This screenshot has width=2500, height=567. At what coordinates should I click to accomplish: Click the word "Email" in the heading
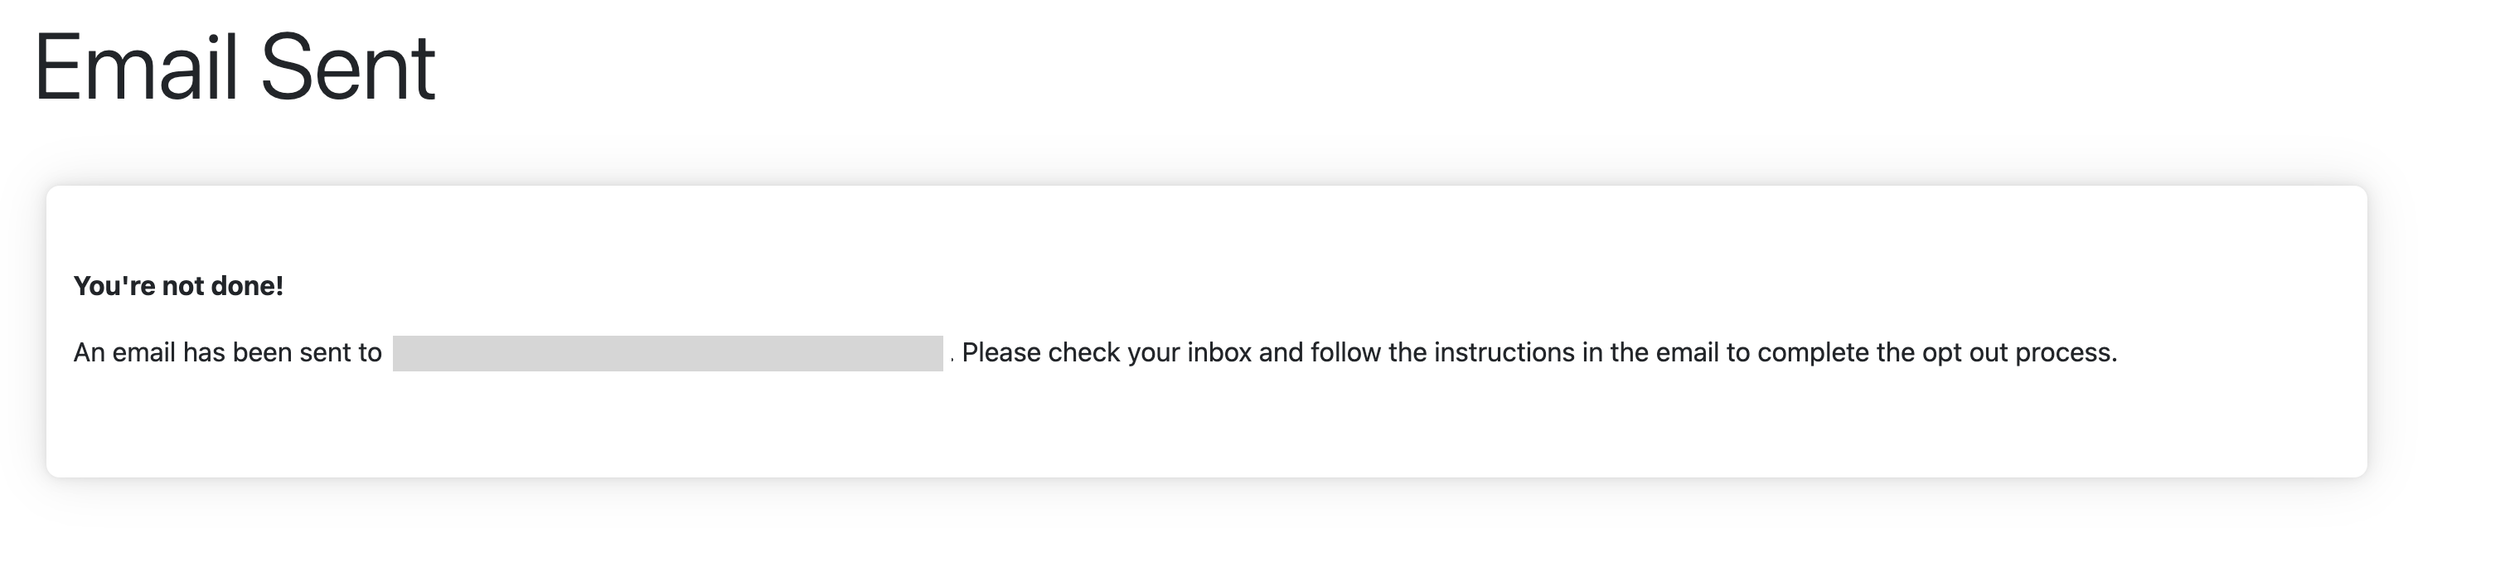pyautogui.click(x=137, y=68)
